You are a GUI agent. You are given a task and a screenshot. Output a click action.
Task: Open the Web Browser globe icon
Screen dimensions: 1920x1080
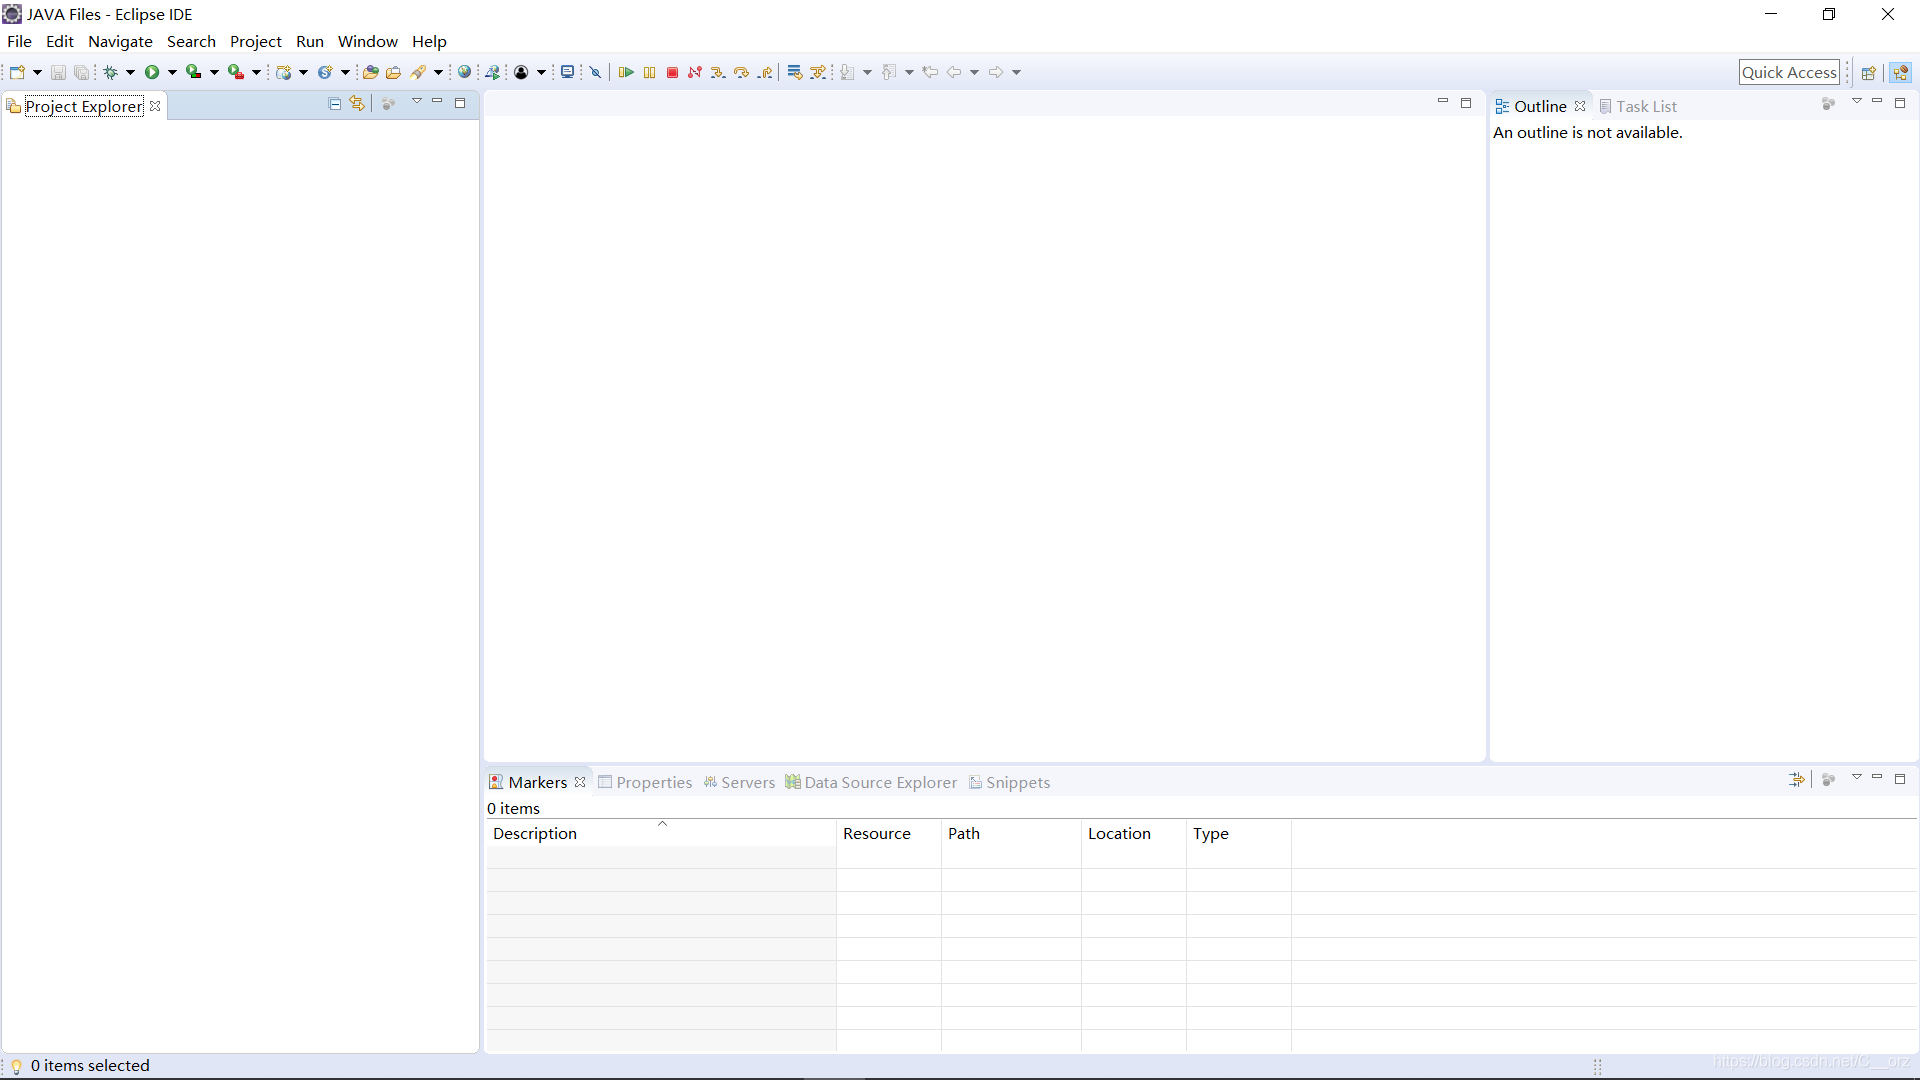tap(464, 72)
